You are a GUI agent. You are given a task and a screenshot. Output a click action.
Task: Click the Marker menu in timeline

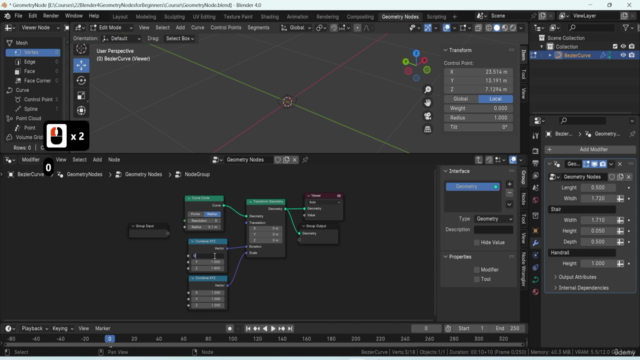pos(102,329)
